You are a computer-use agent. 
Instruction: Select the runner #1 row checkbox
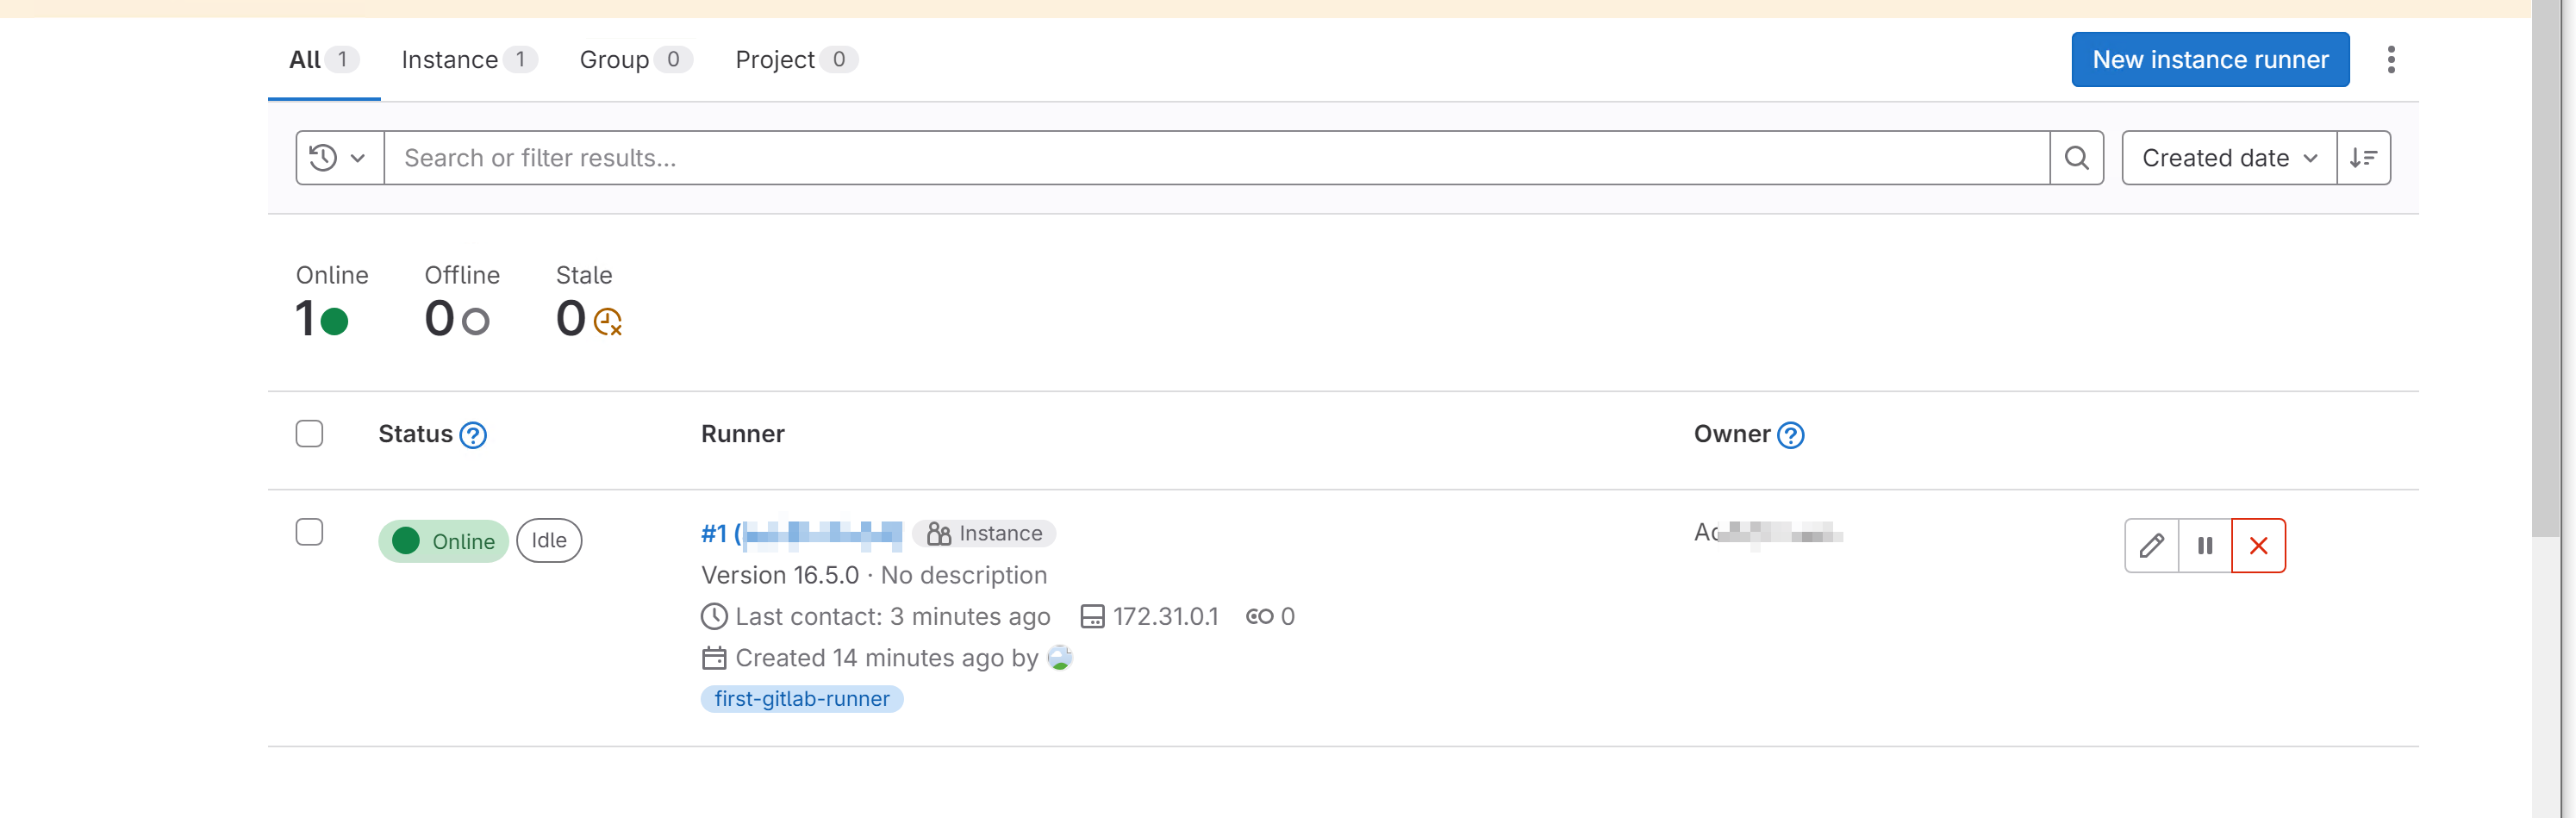coord(309,532)
